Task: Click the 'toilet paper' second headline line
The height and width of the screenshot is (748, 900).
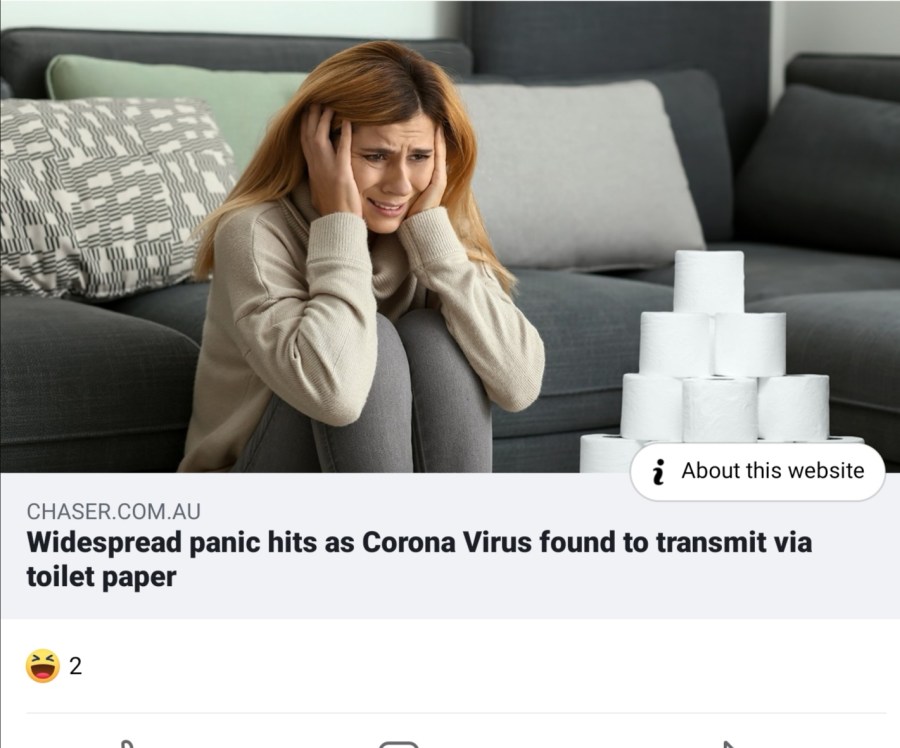Action: (x=101, y=576)
